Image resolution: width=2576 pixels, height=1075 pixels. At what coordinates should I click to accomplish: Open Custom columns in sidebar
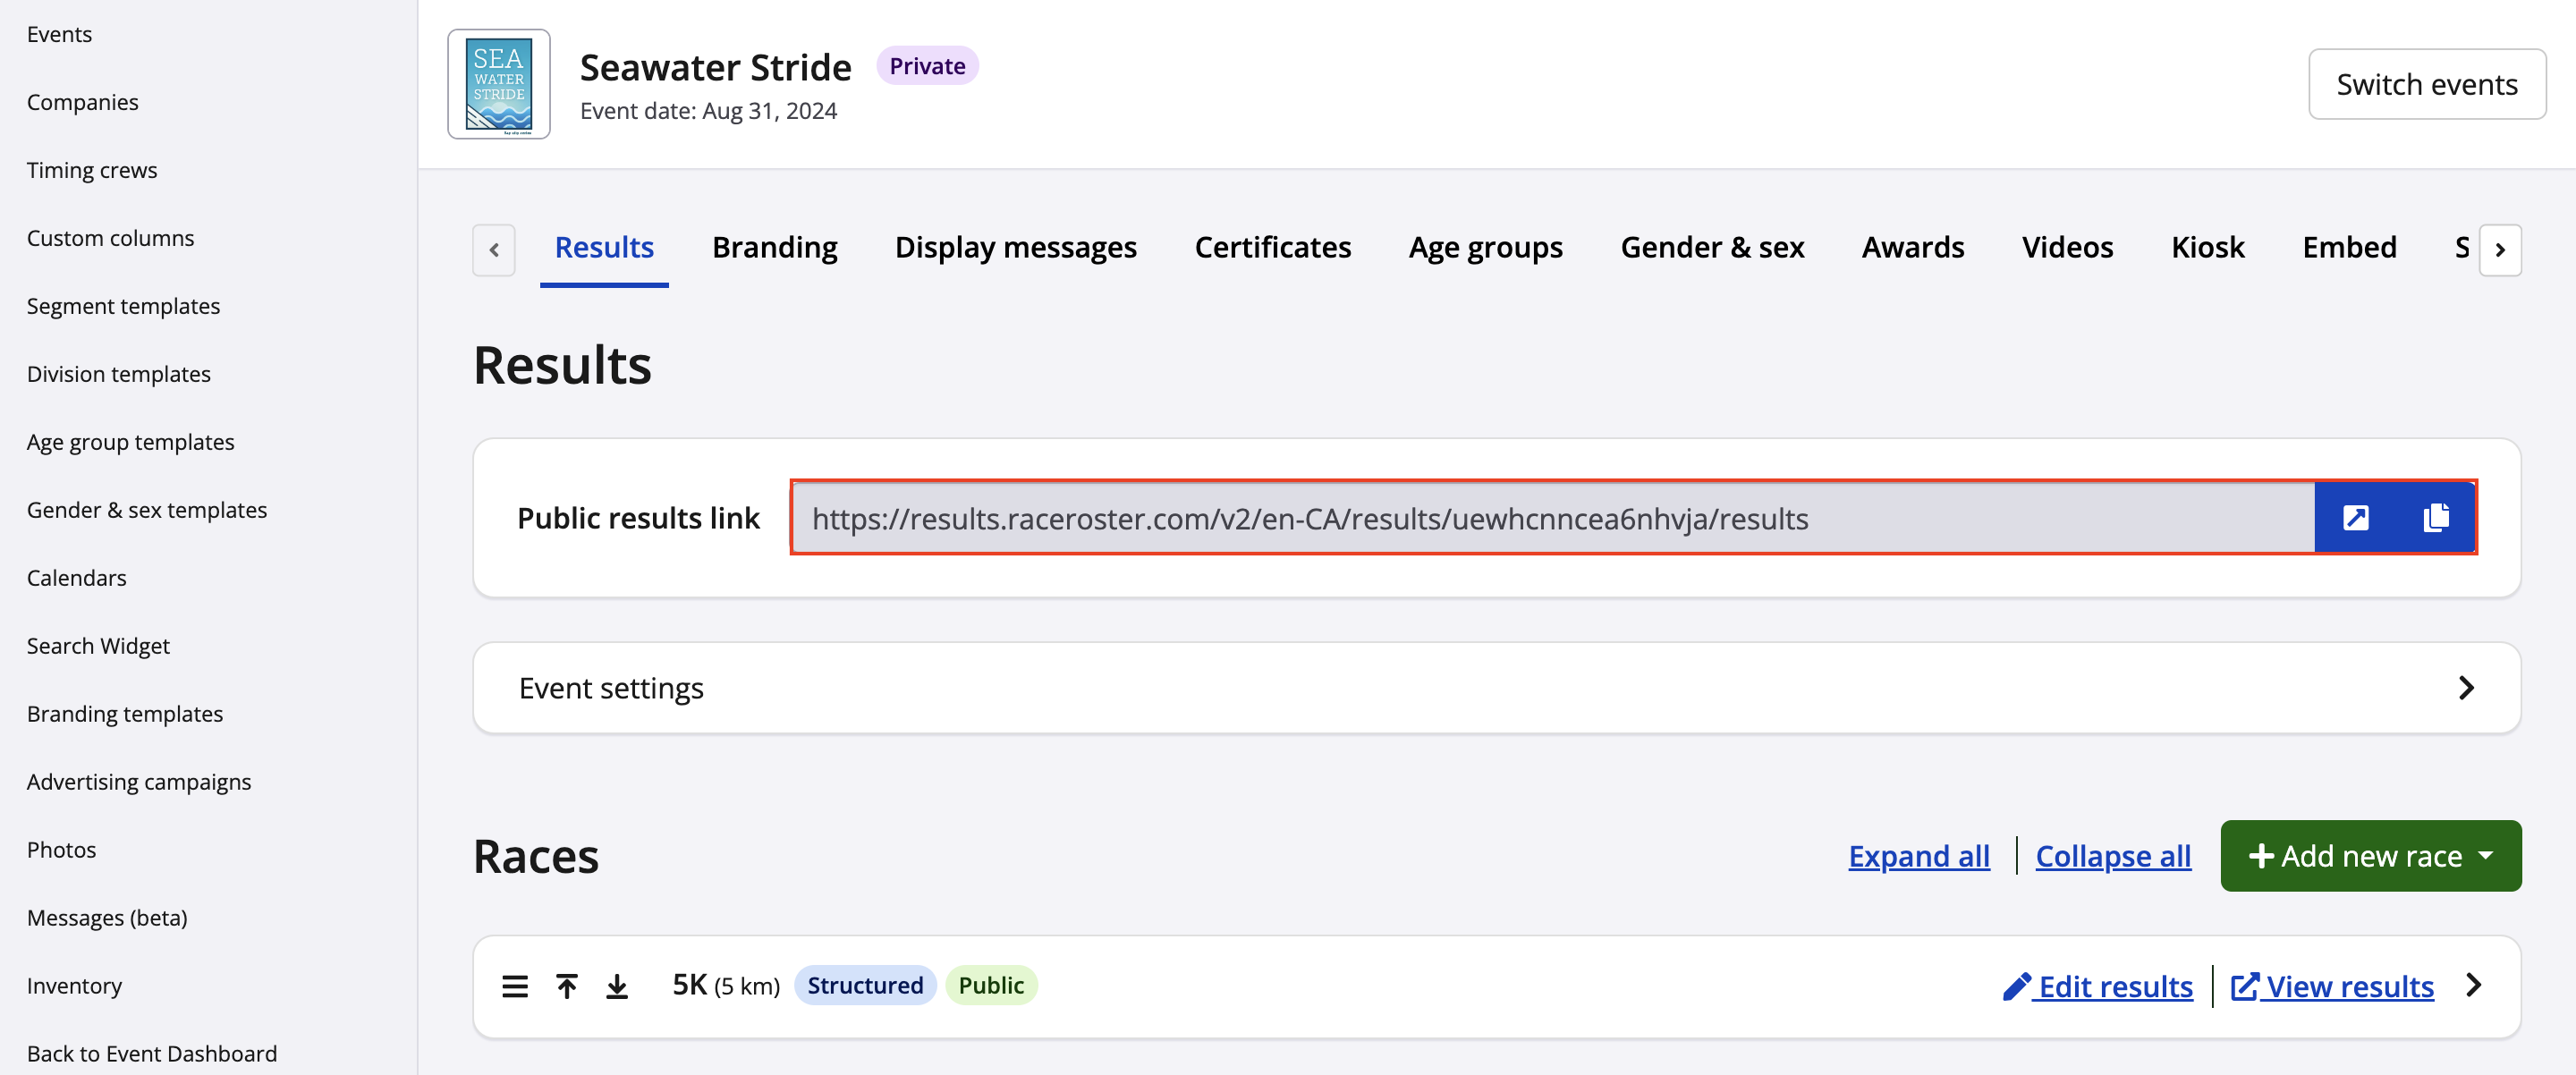[110, 238]
